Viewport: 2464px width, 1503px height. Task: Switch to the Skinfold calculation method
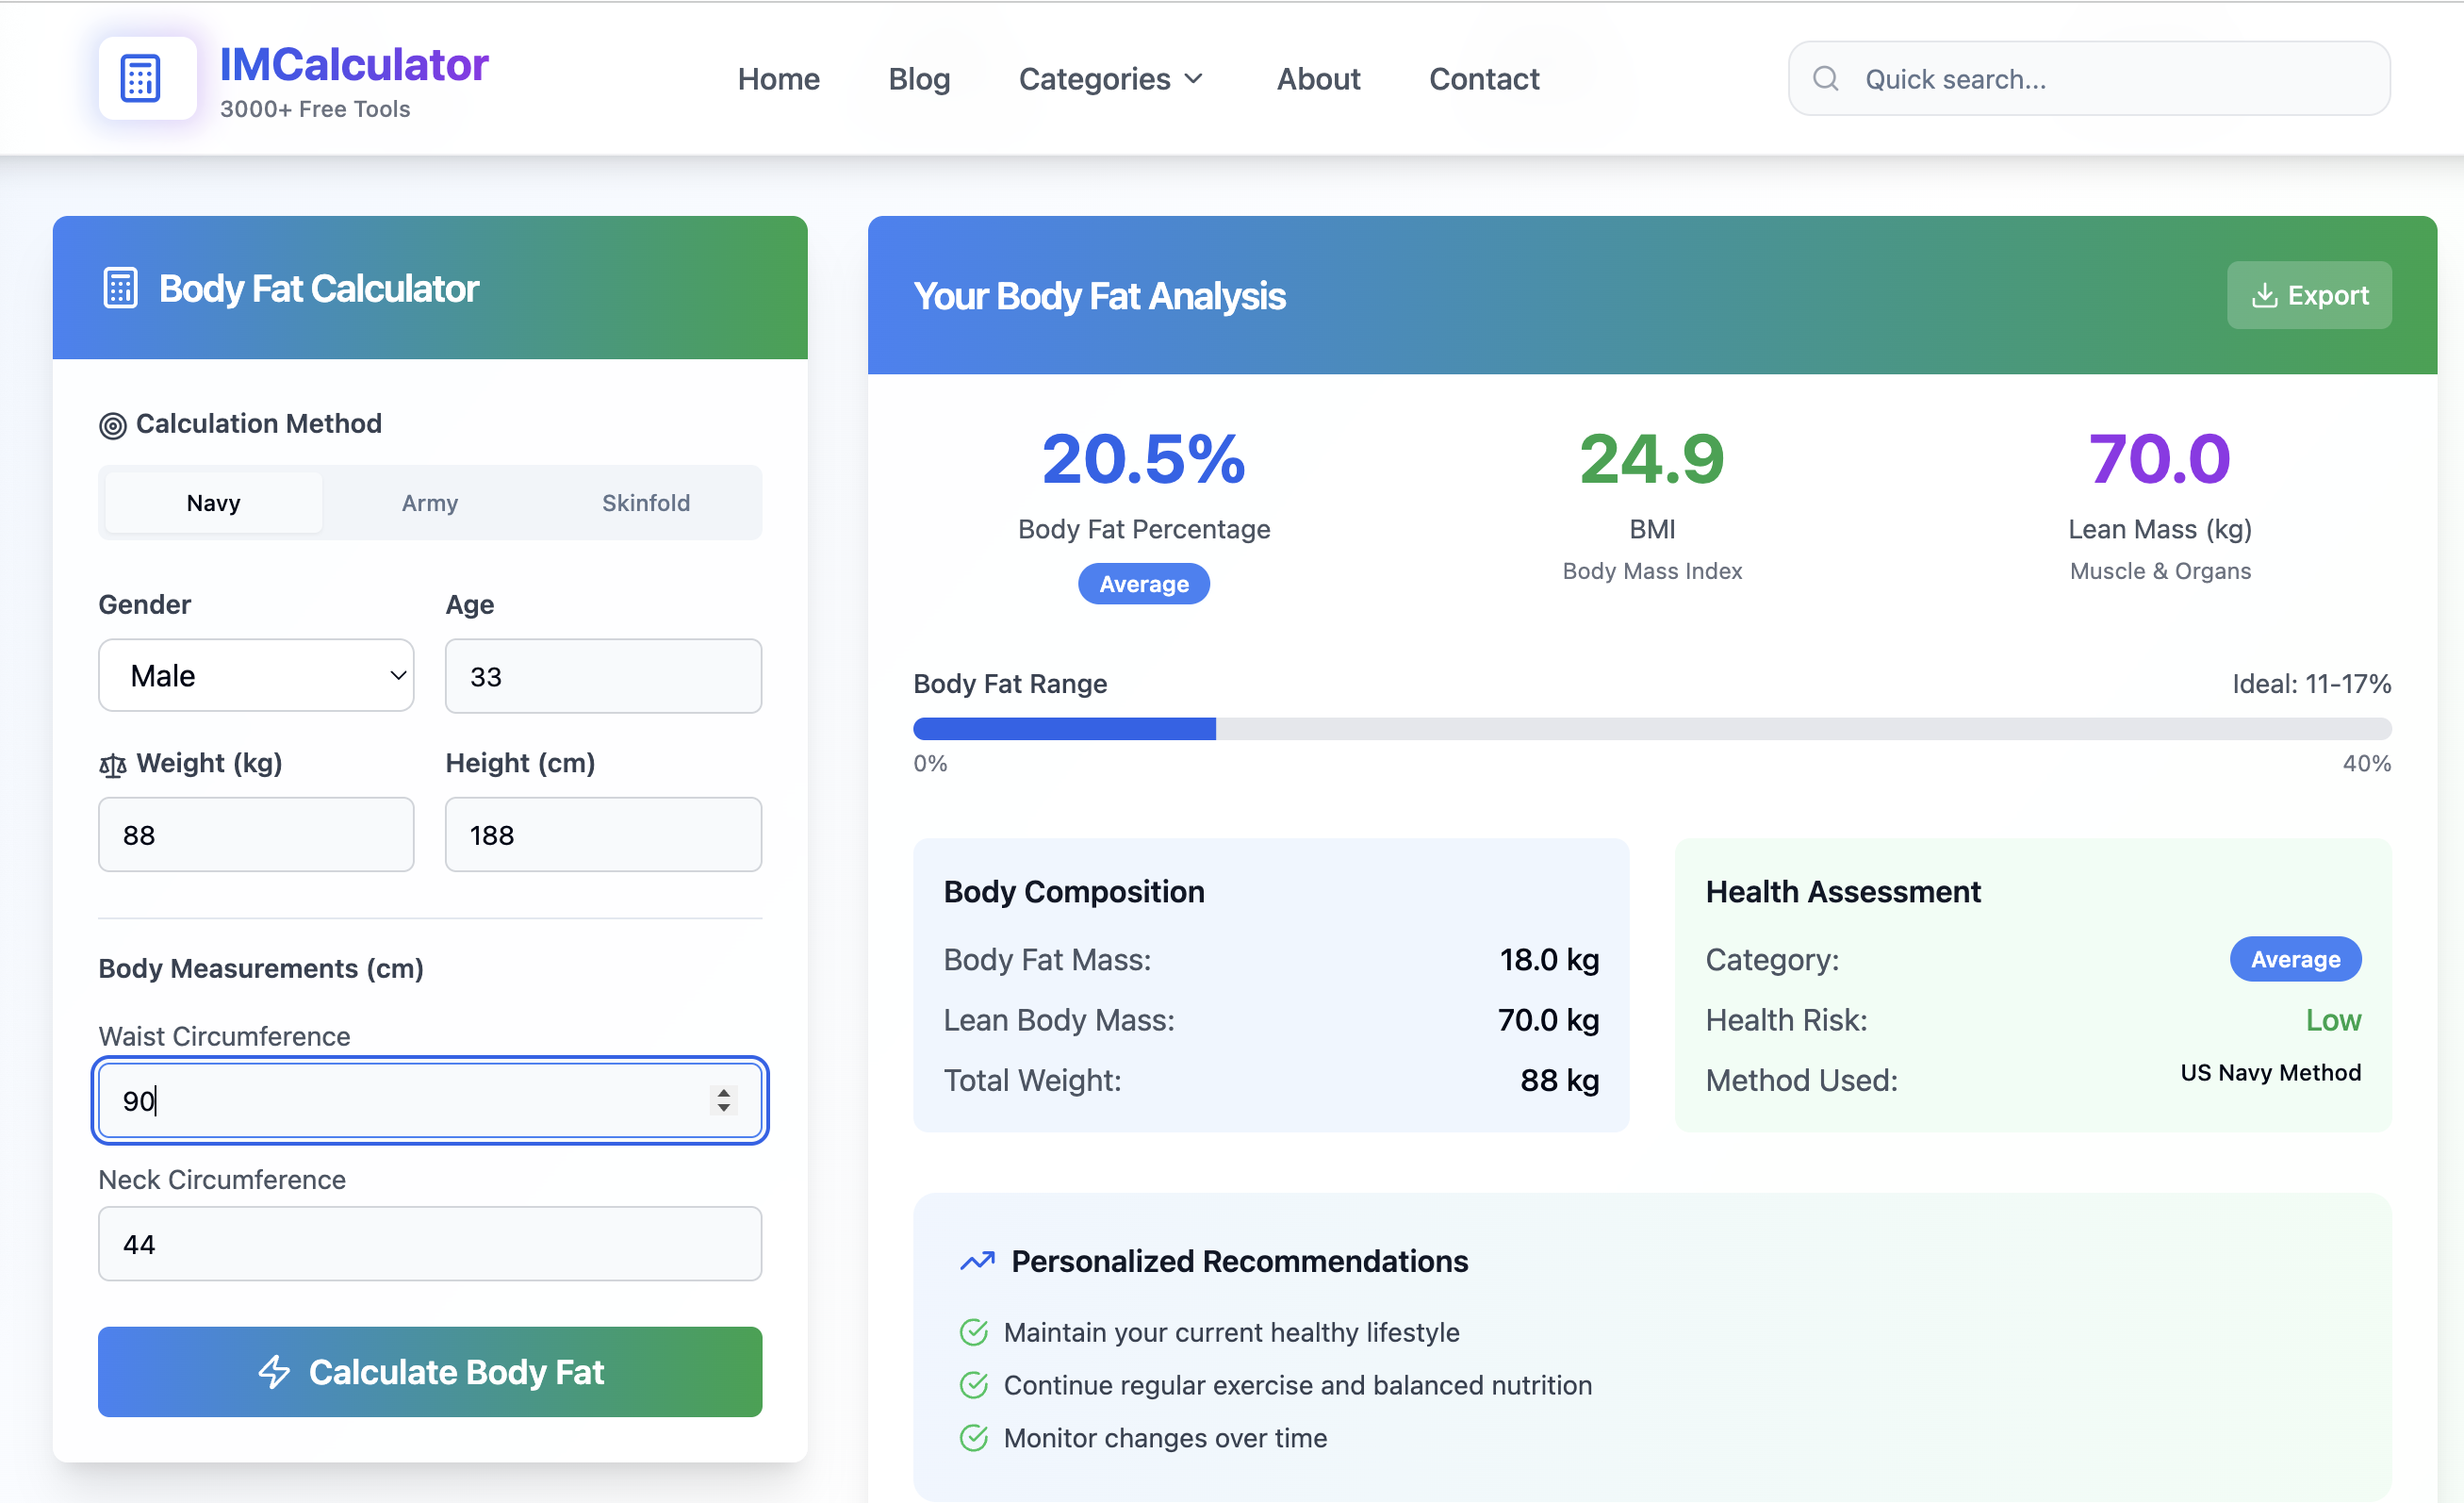pos(646,503)
